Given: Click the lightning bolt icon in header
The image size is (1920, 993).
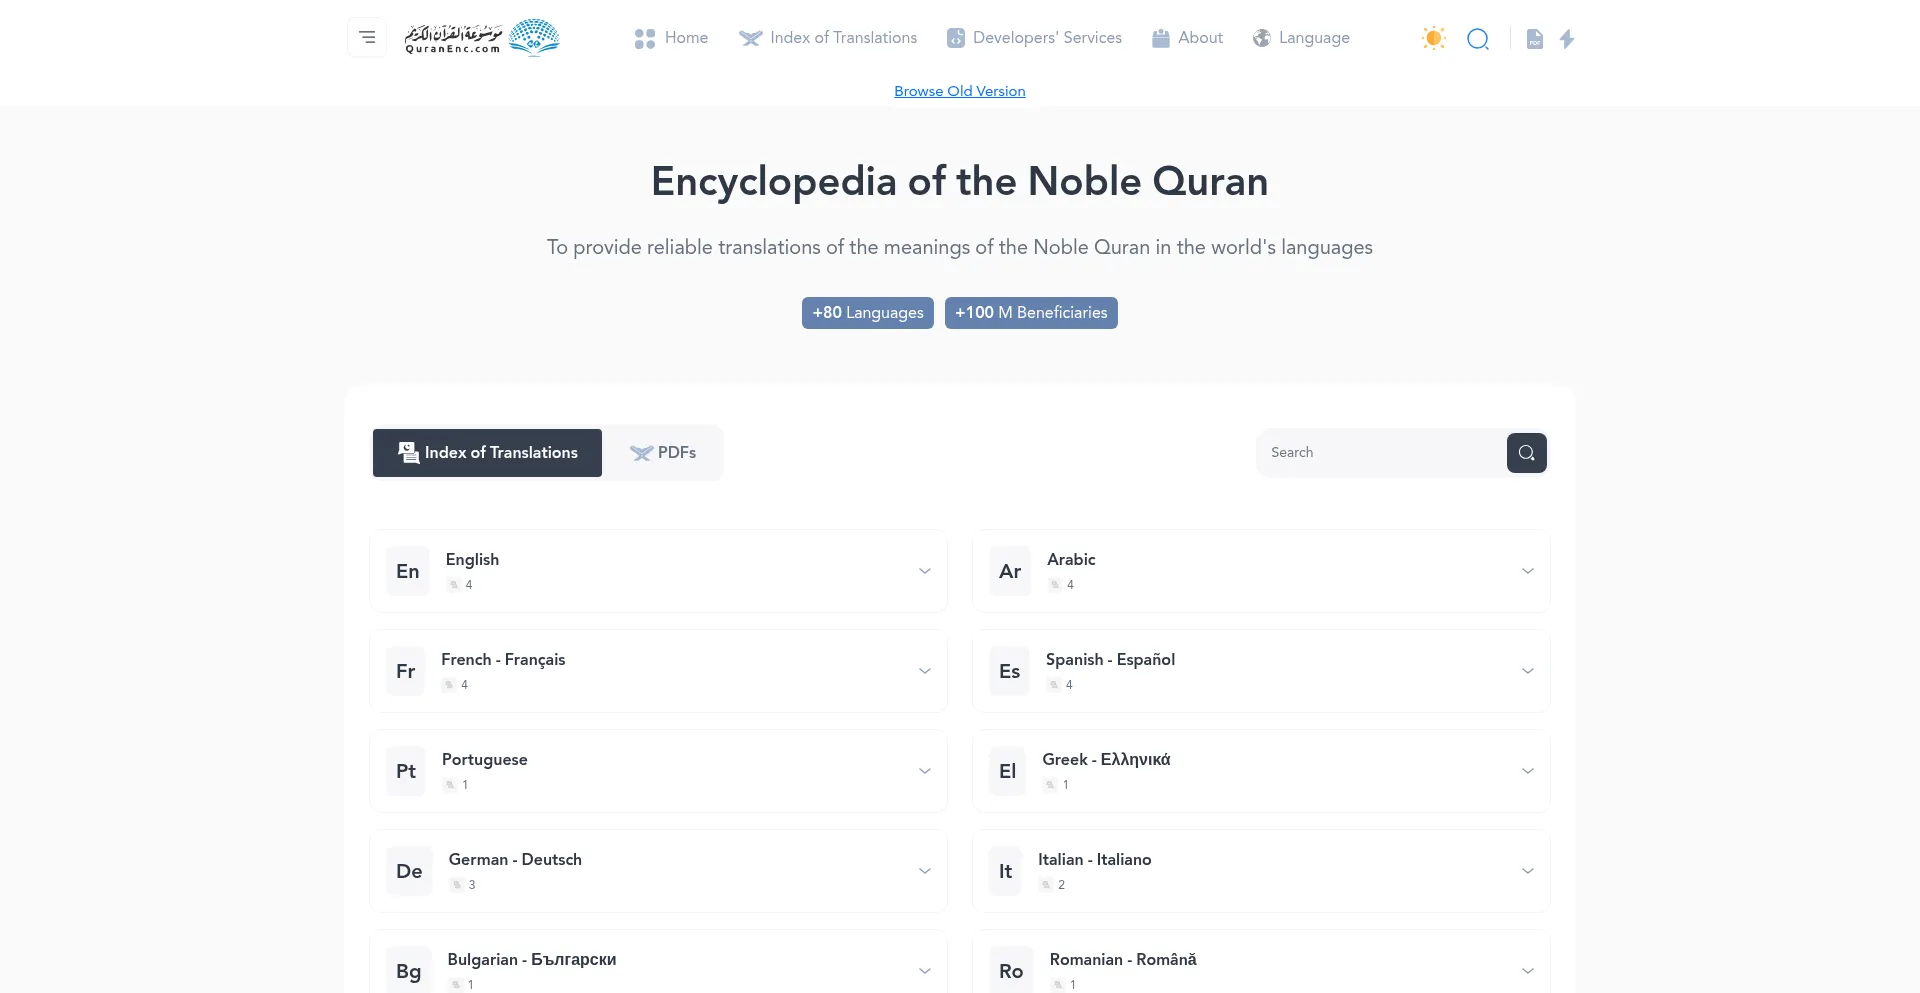Looking at the screenshot, I should 1567,39.
